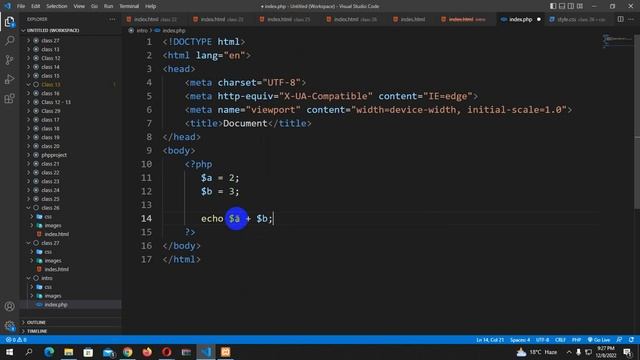640x360 pixels.
Task: Open the View menu
Action: 79,6
